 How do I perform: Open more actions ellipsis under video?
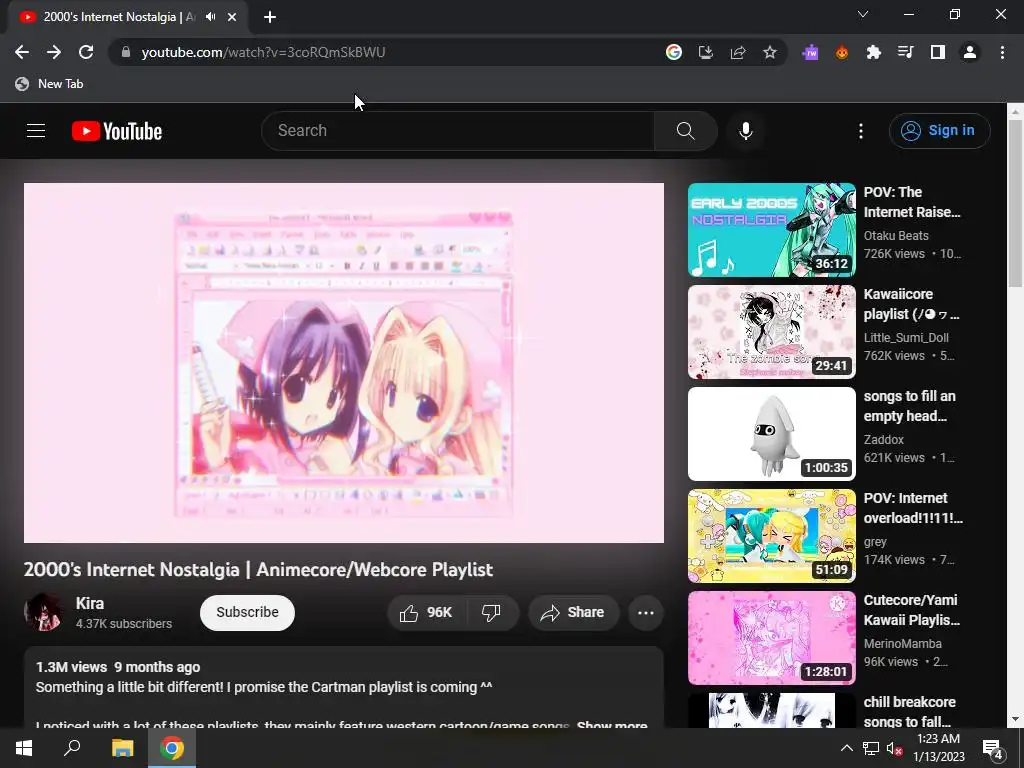pyautogui.click(x=646, y=613)
